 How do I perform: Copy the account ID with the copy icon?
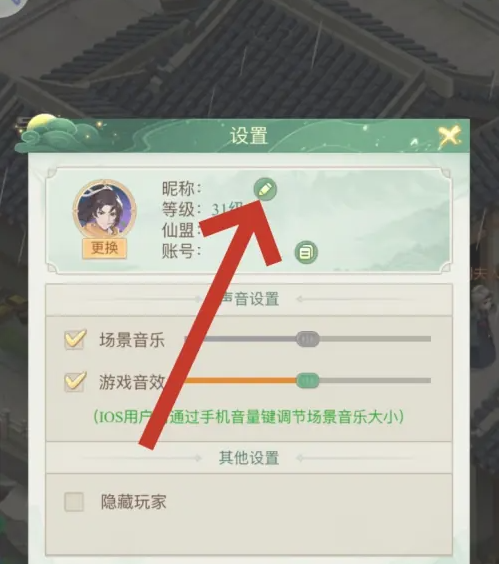pos(306,252)
